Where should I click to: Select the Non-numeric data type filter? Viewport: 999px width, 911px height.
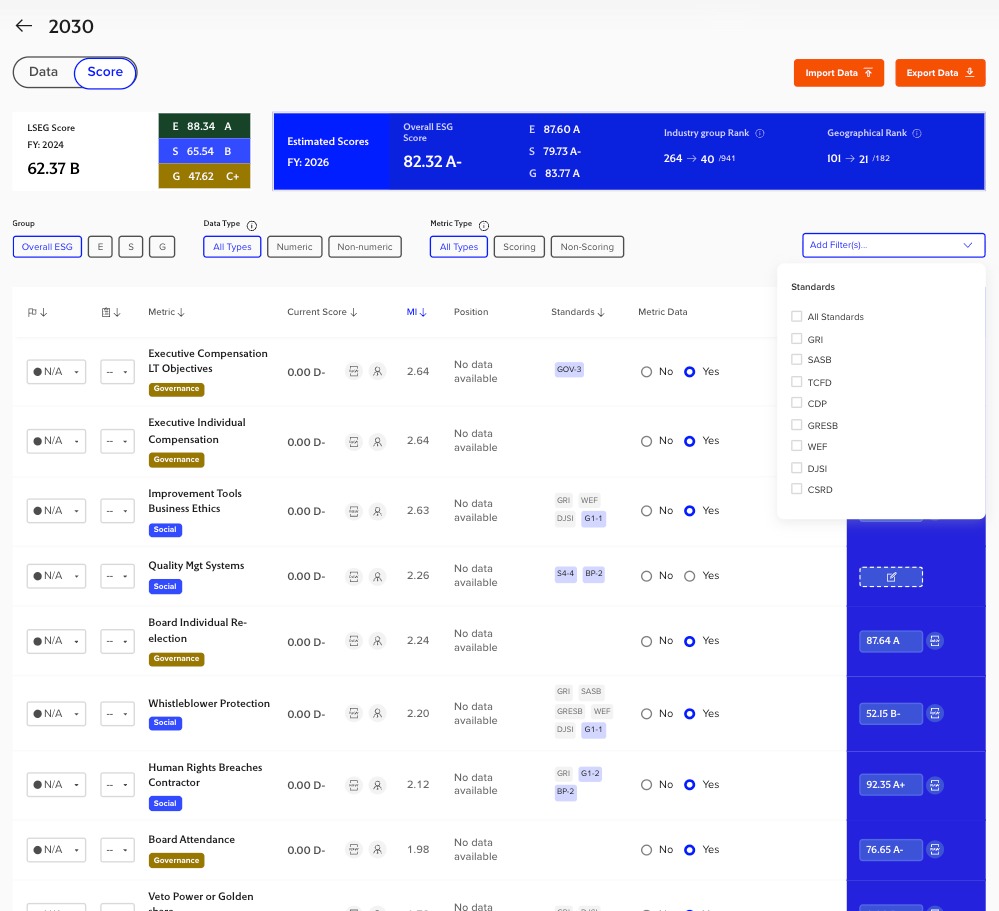365,247
